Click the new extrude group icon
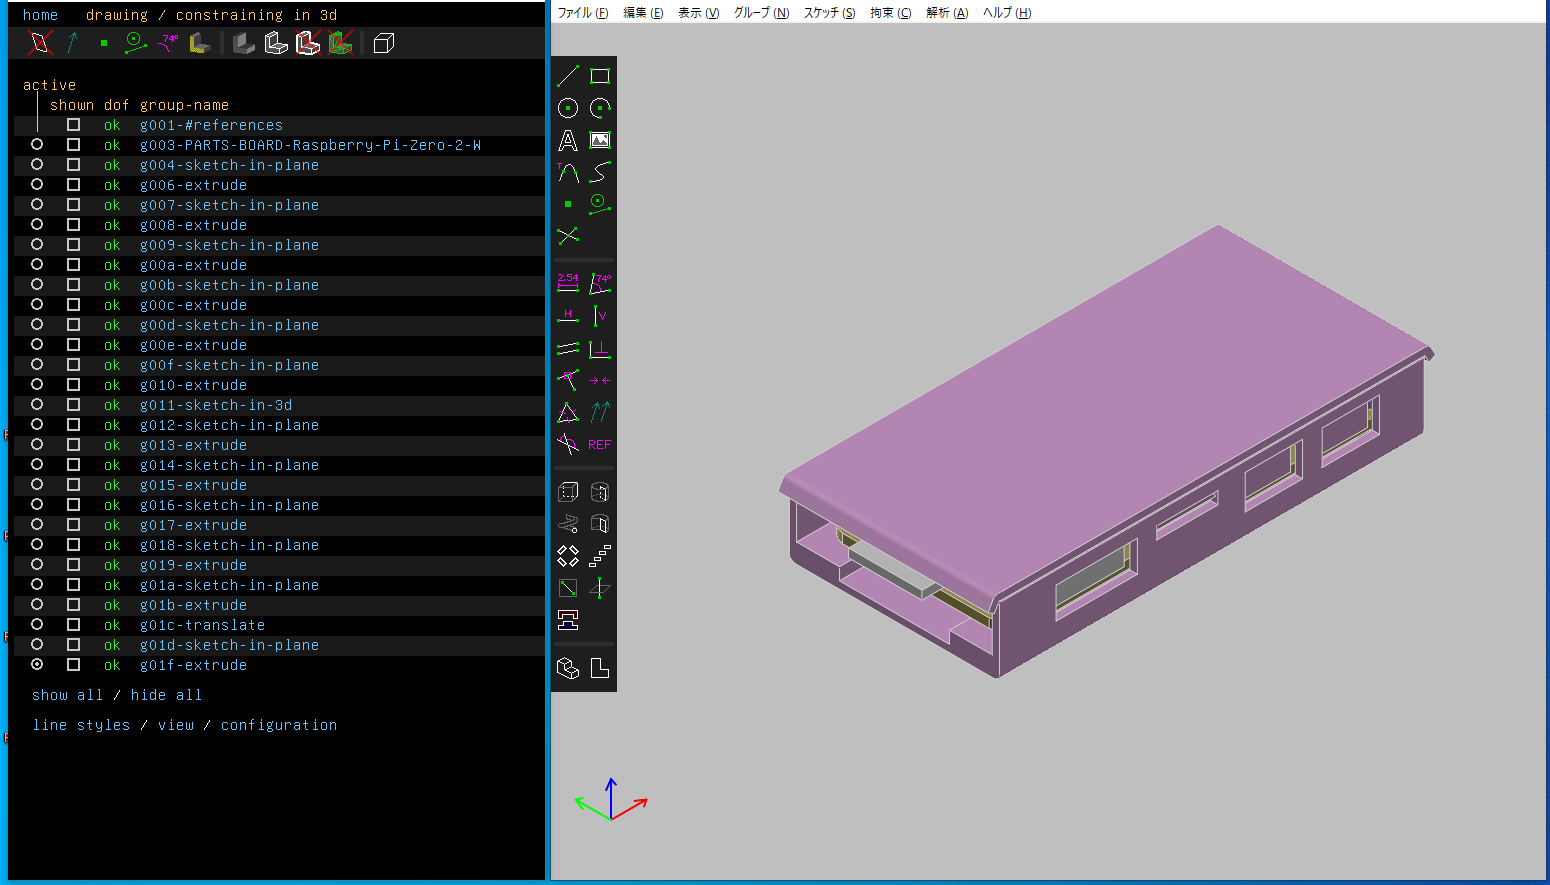Viewport: 1550px width, 885px height. 568,492
